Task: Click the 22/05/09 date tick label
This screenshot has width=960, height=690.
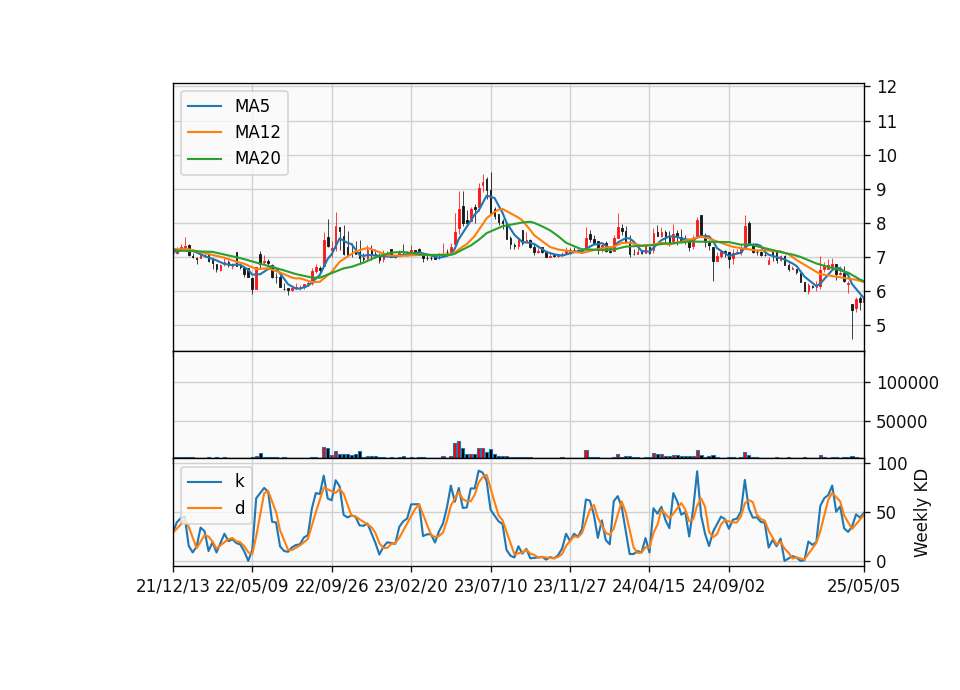Action: coord(252,586)
